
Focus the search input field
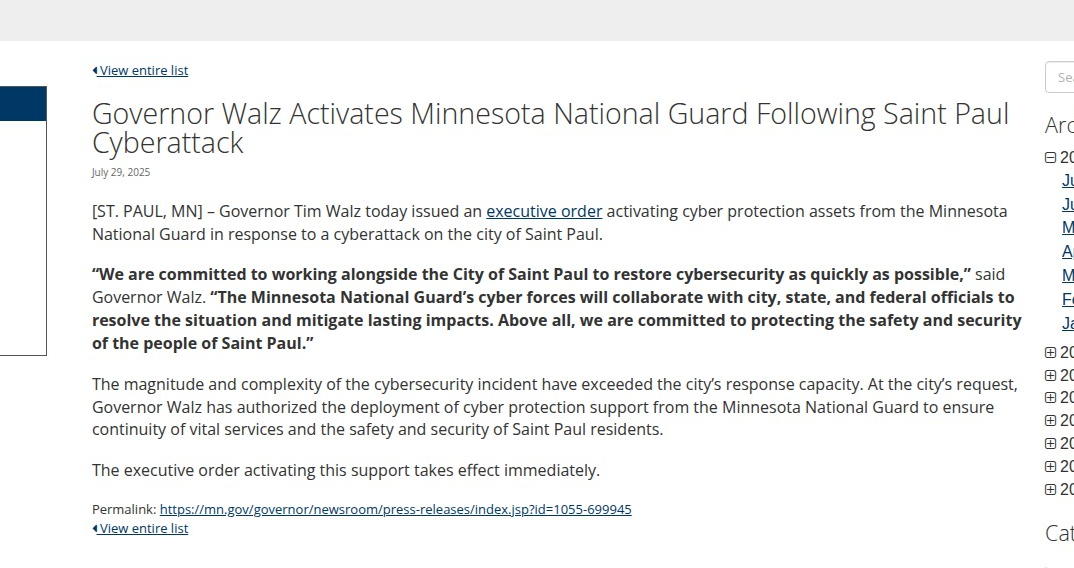point(1061,77)
